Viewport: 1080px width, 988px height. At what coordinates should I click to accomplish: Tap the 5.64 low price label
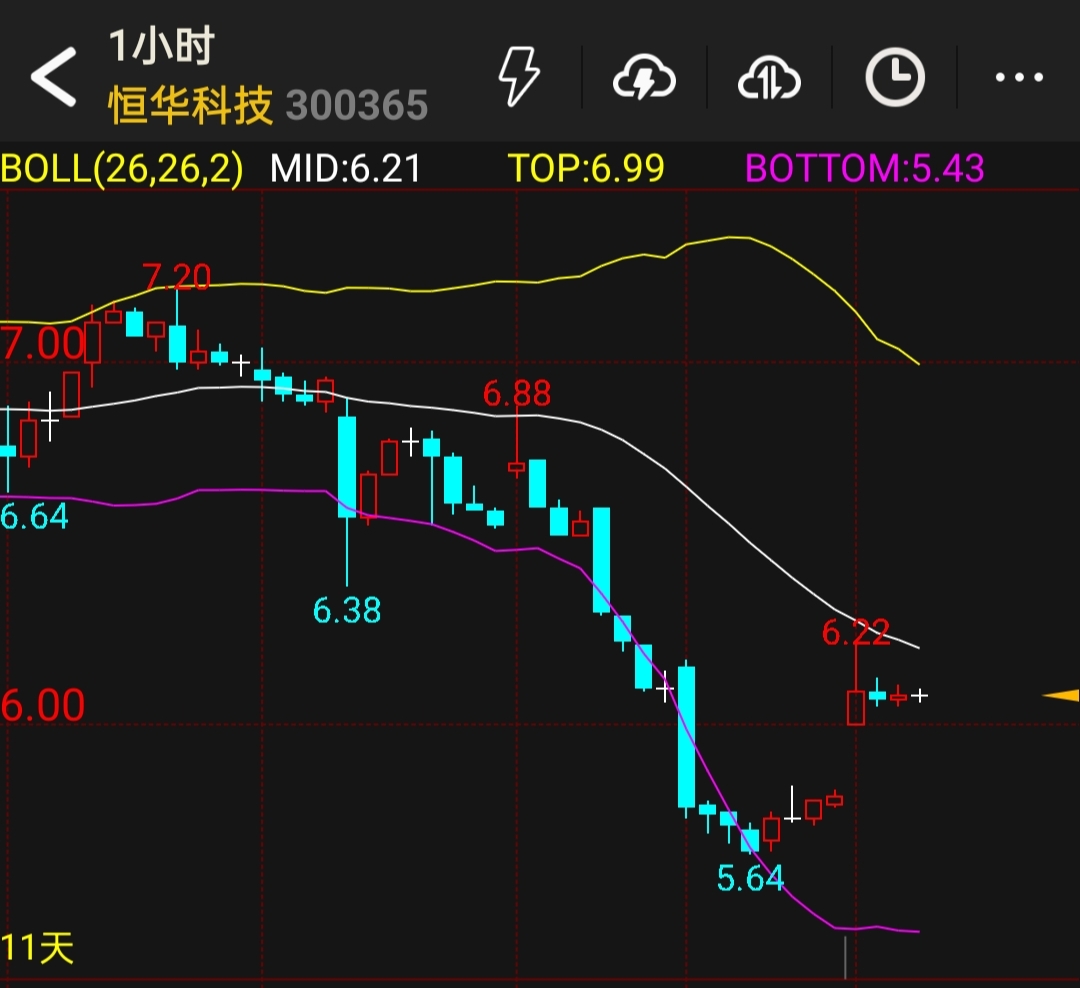[750, 878]
